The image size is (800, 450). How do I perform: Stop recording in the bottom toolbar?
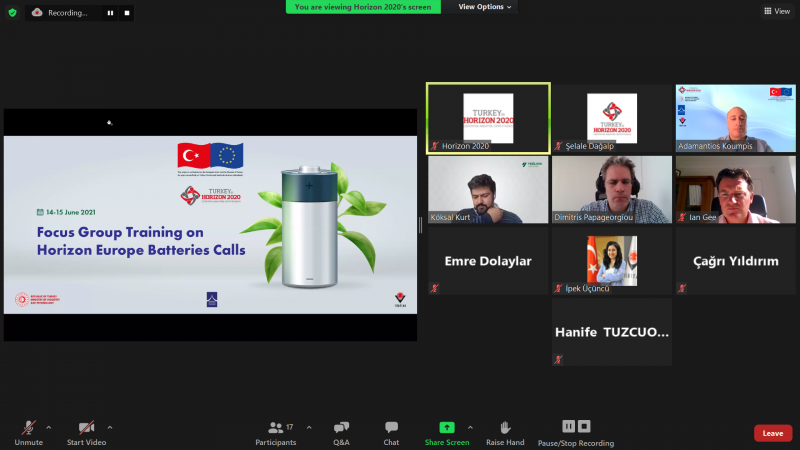(584, 426)
